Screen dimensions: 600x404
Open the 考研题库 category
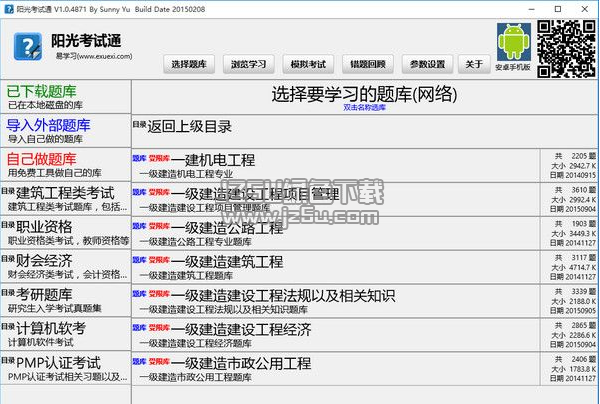[x=66, y=300]
